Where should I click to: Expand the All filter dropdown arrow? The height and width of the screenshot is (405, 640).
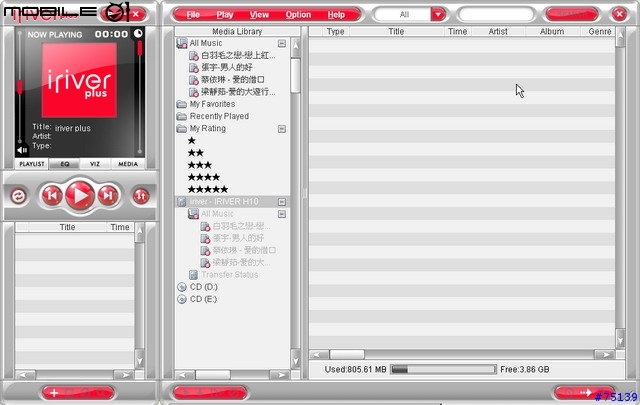(438, 15)
